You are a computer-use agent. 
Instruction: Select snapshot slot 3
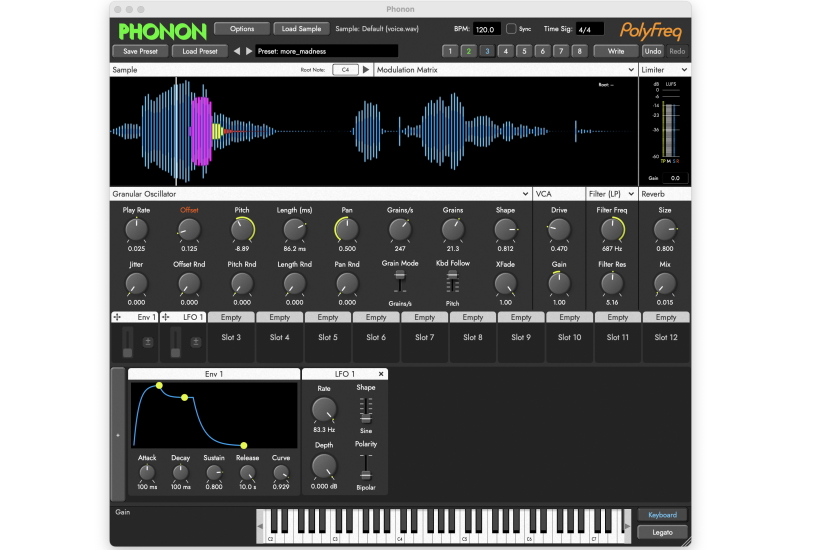(487, 51)
